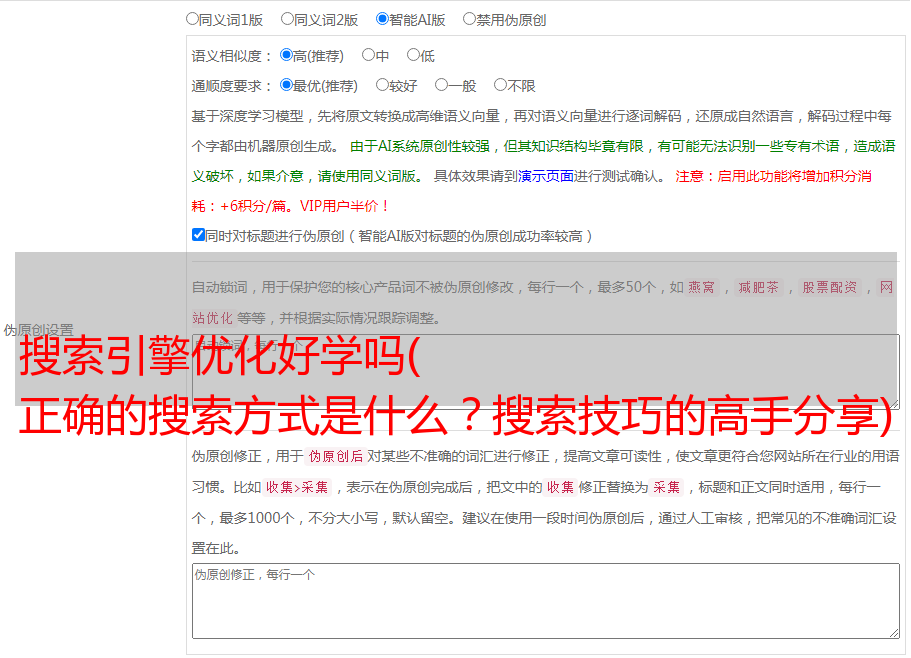This screenshot has height=658, width=911.
Task: Set 通顺度要求 to 最优(推荐)
Action: click(286, 85)
